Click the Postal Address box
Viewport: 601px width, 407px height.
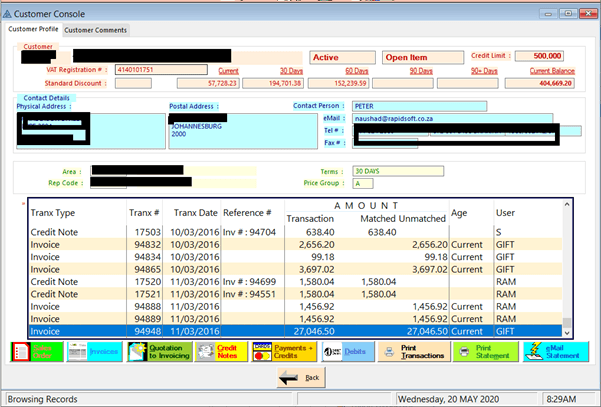[x=243, y=131]
